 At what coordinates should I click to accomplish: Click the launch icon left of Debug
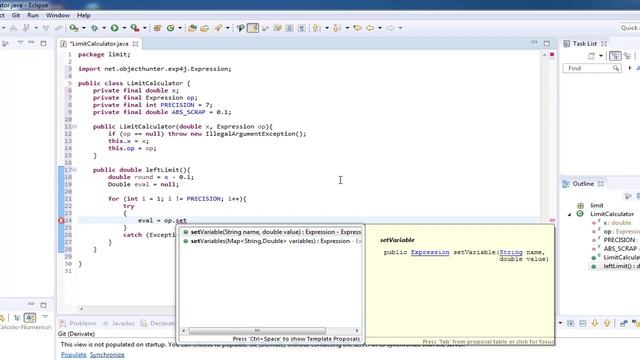(74, 28)
